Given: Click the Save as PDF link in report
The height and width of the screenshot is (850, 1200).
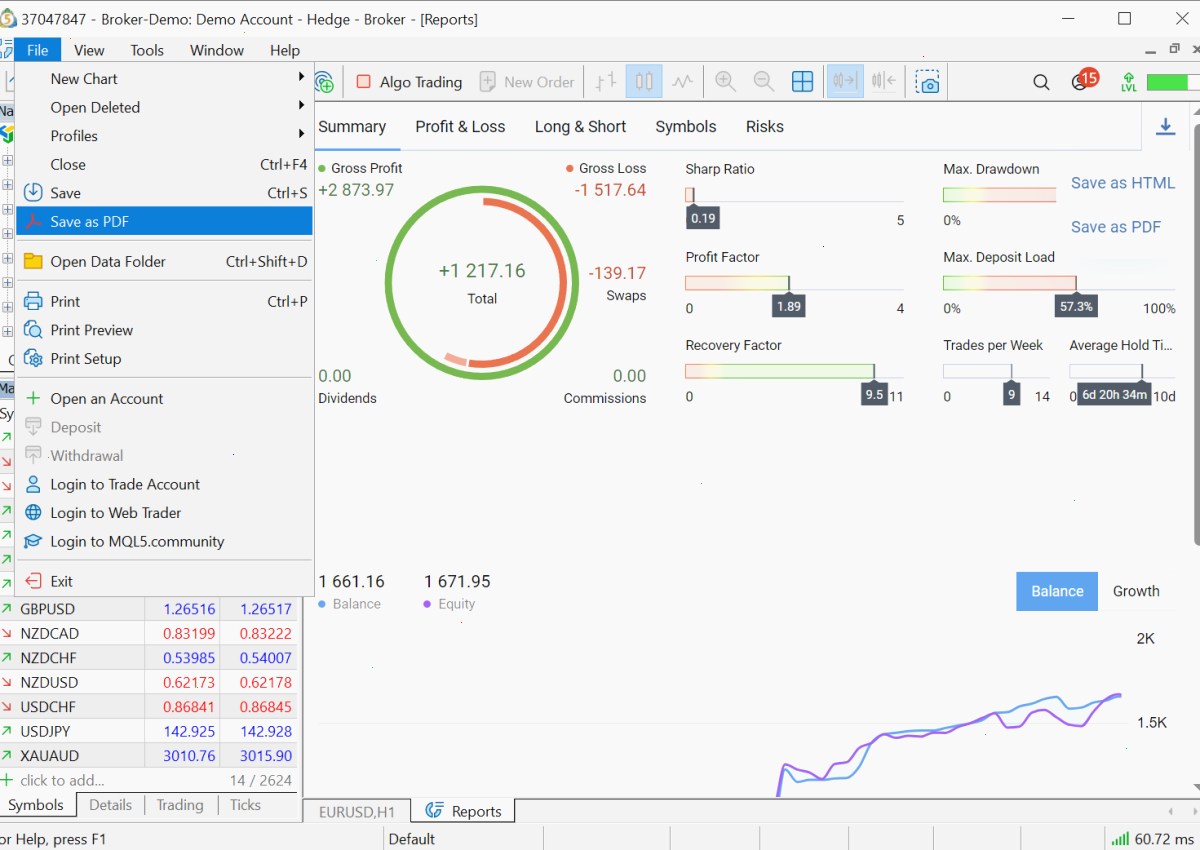Looking at the screenshot, I should point(1116,227).
